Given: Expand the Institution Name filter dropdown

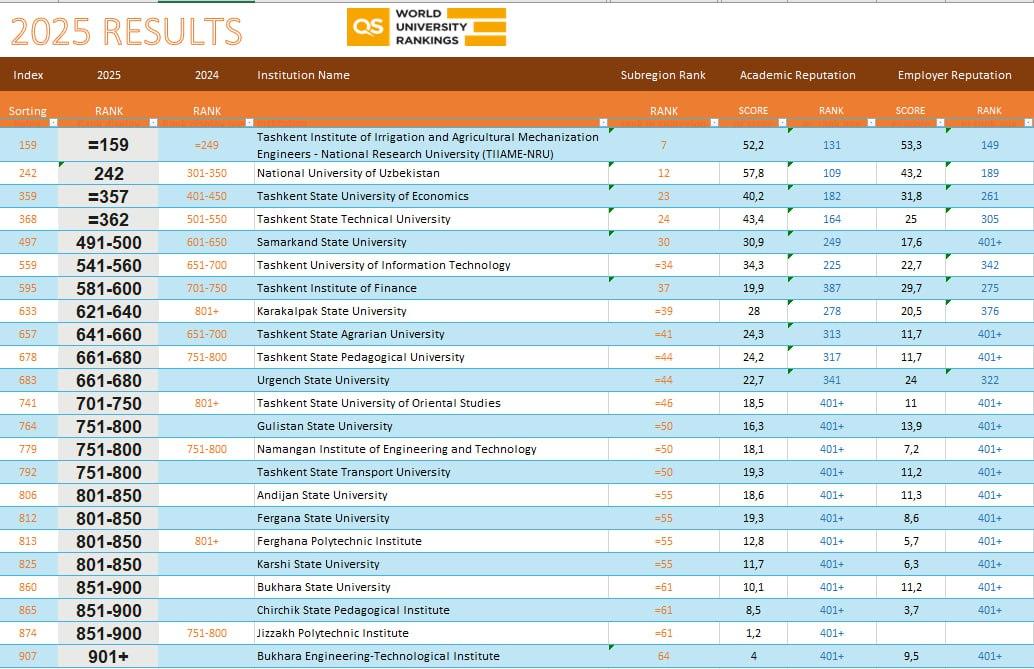Looking at the screenshot, I should pos(603,123).
